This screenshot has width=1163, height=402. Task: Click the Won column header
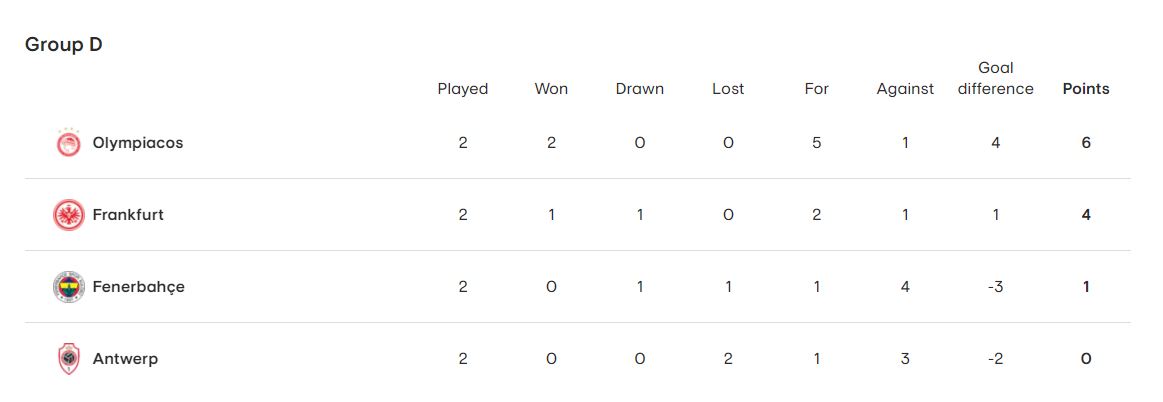click(x=551, y=89)
